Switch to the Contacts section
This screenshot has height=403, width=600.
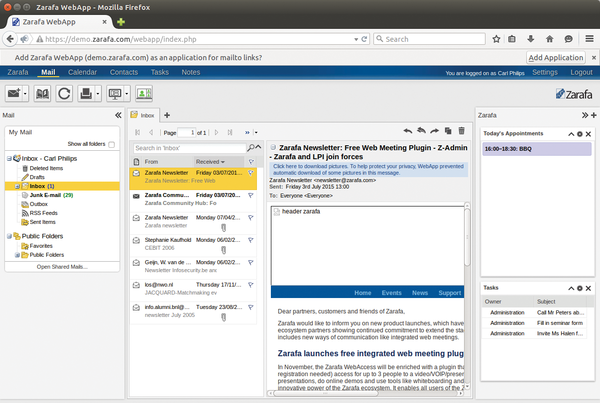(124, 72)
